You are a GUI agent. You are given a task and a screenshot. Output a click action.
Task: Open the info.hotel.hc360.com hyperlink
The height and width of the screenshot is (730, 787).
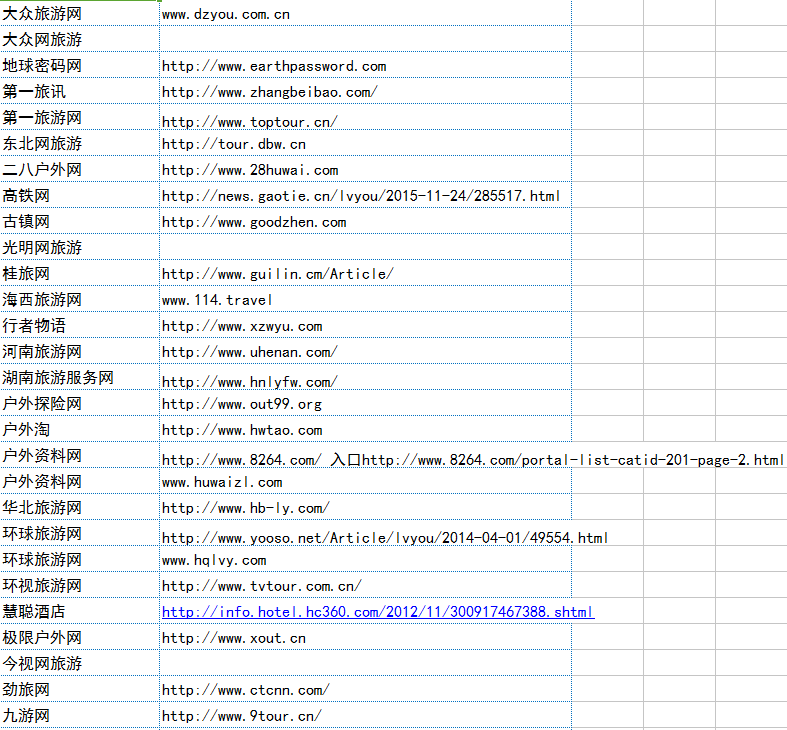point(378,612)
